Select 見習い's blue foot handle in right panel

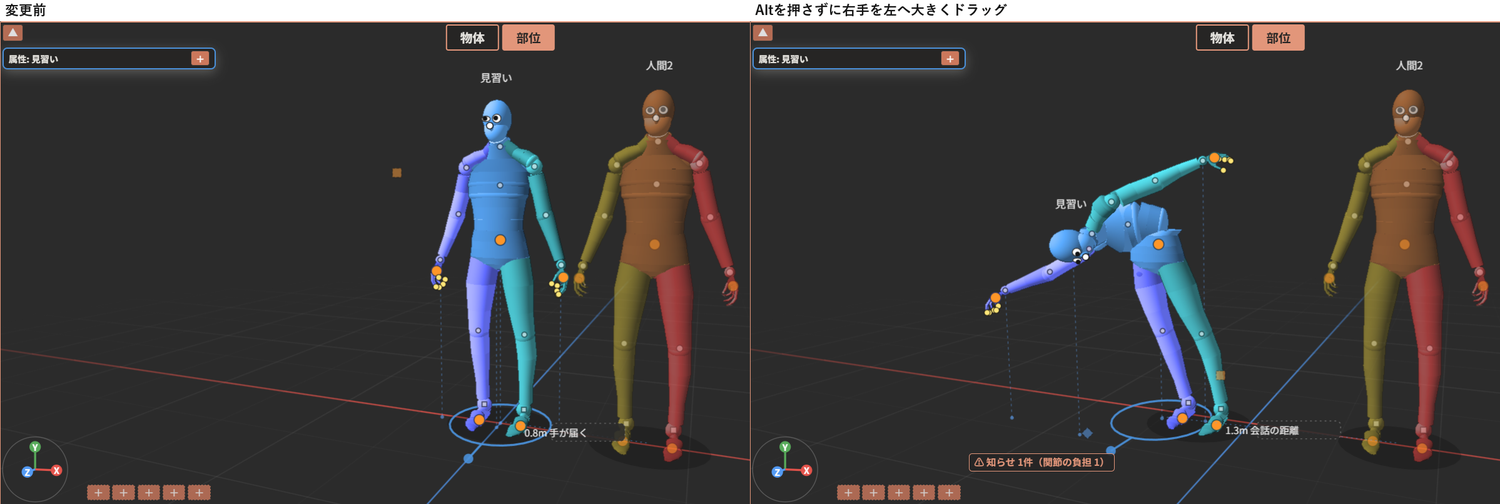(x=1182, y=418)
